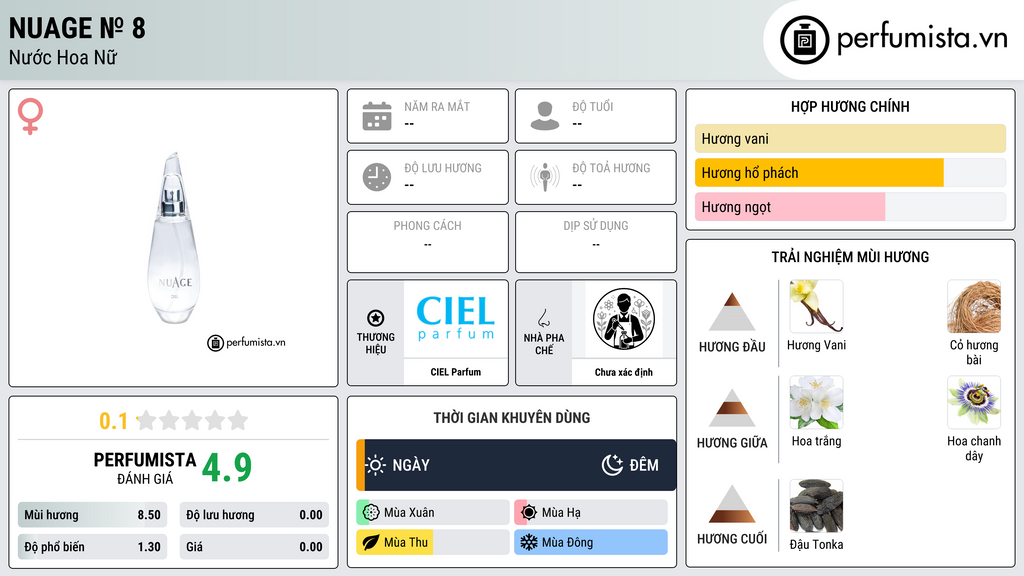
Task: Click the top-note pyramid icon above Hương đầu
Action: click(x=732, y=312)
